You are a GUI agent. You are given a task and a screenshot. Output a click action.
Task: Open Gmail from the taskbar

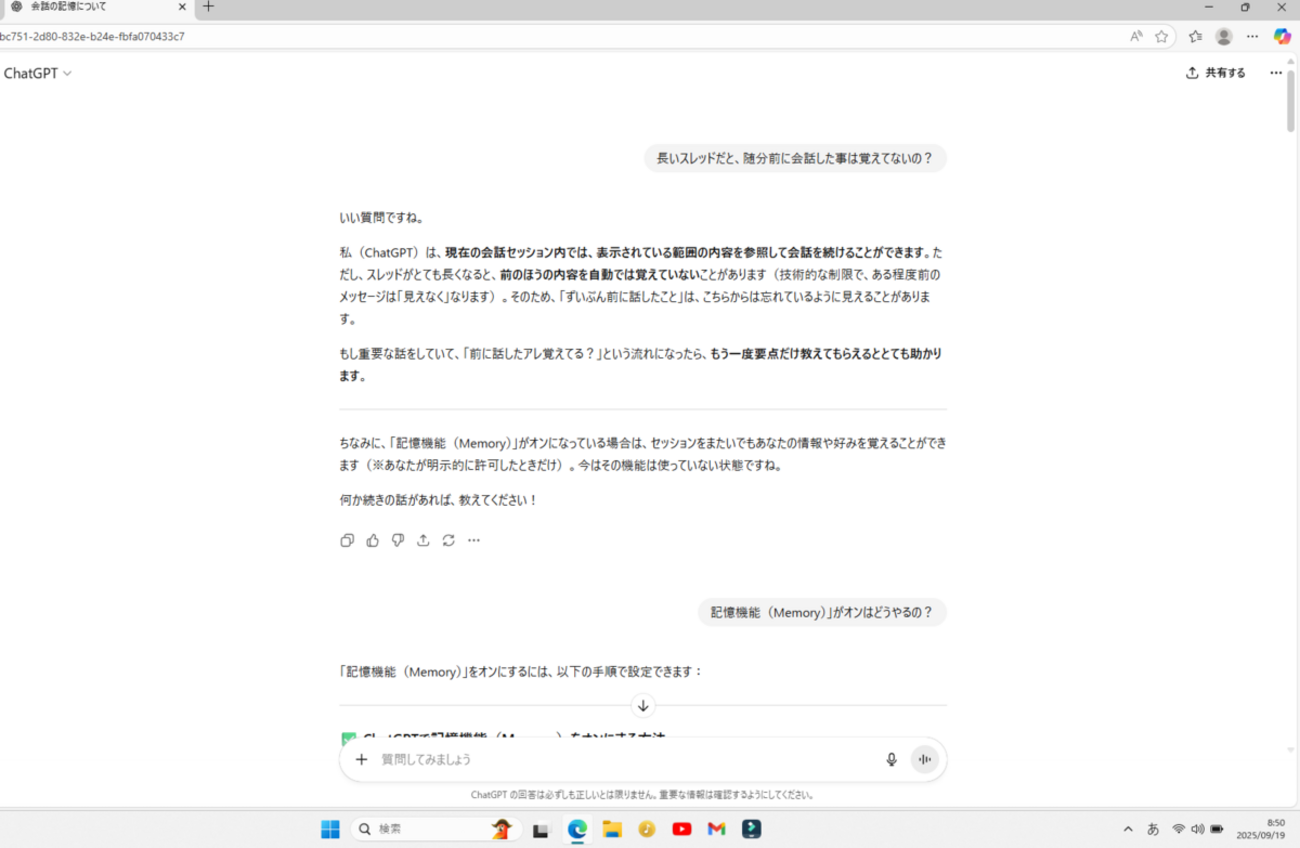point(716,829)
